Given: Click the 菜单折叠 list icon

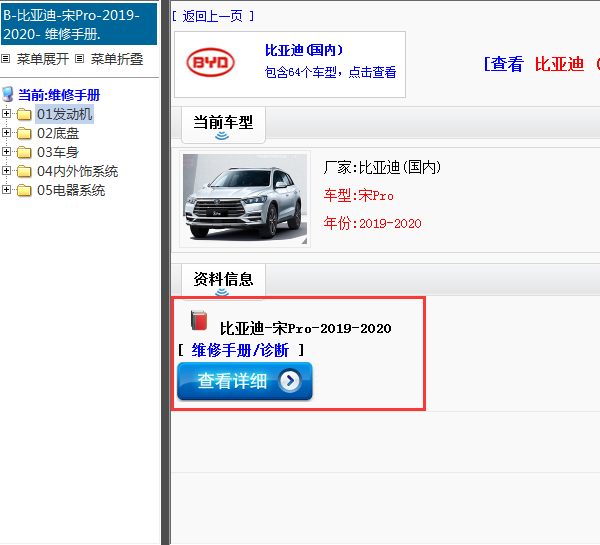Looking at the screenshot, I should pyautogui.click(x=79, y=59).
